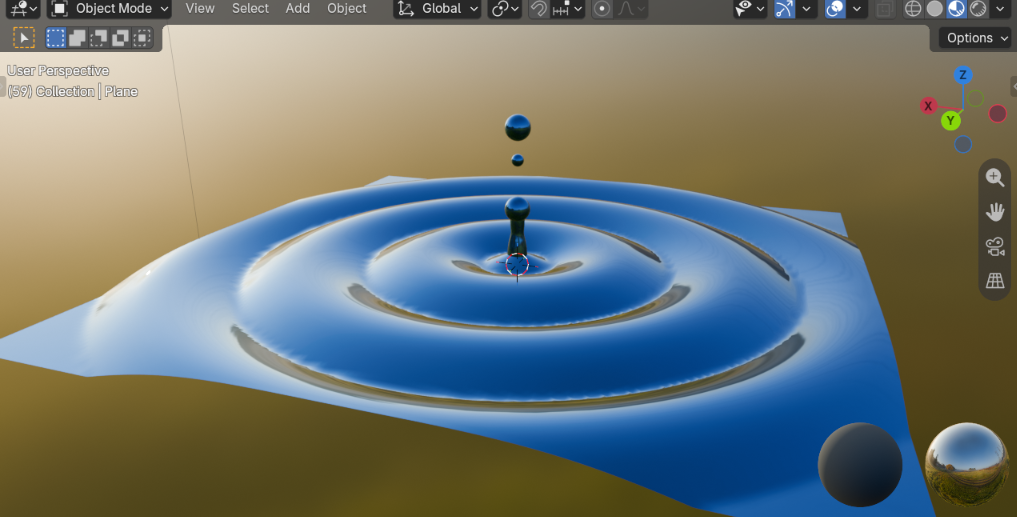Open the gizmo options dropdown arrow

806,8
